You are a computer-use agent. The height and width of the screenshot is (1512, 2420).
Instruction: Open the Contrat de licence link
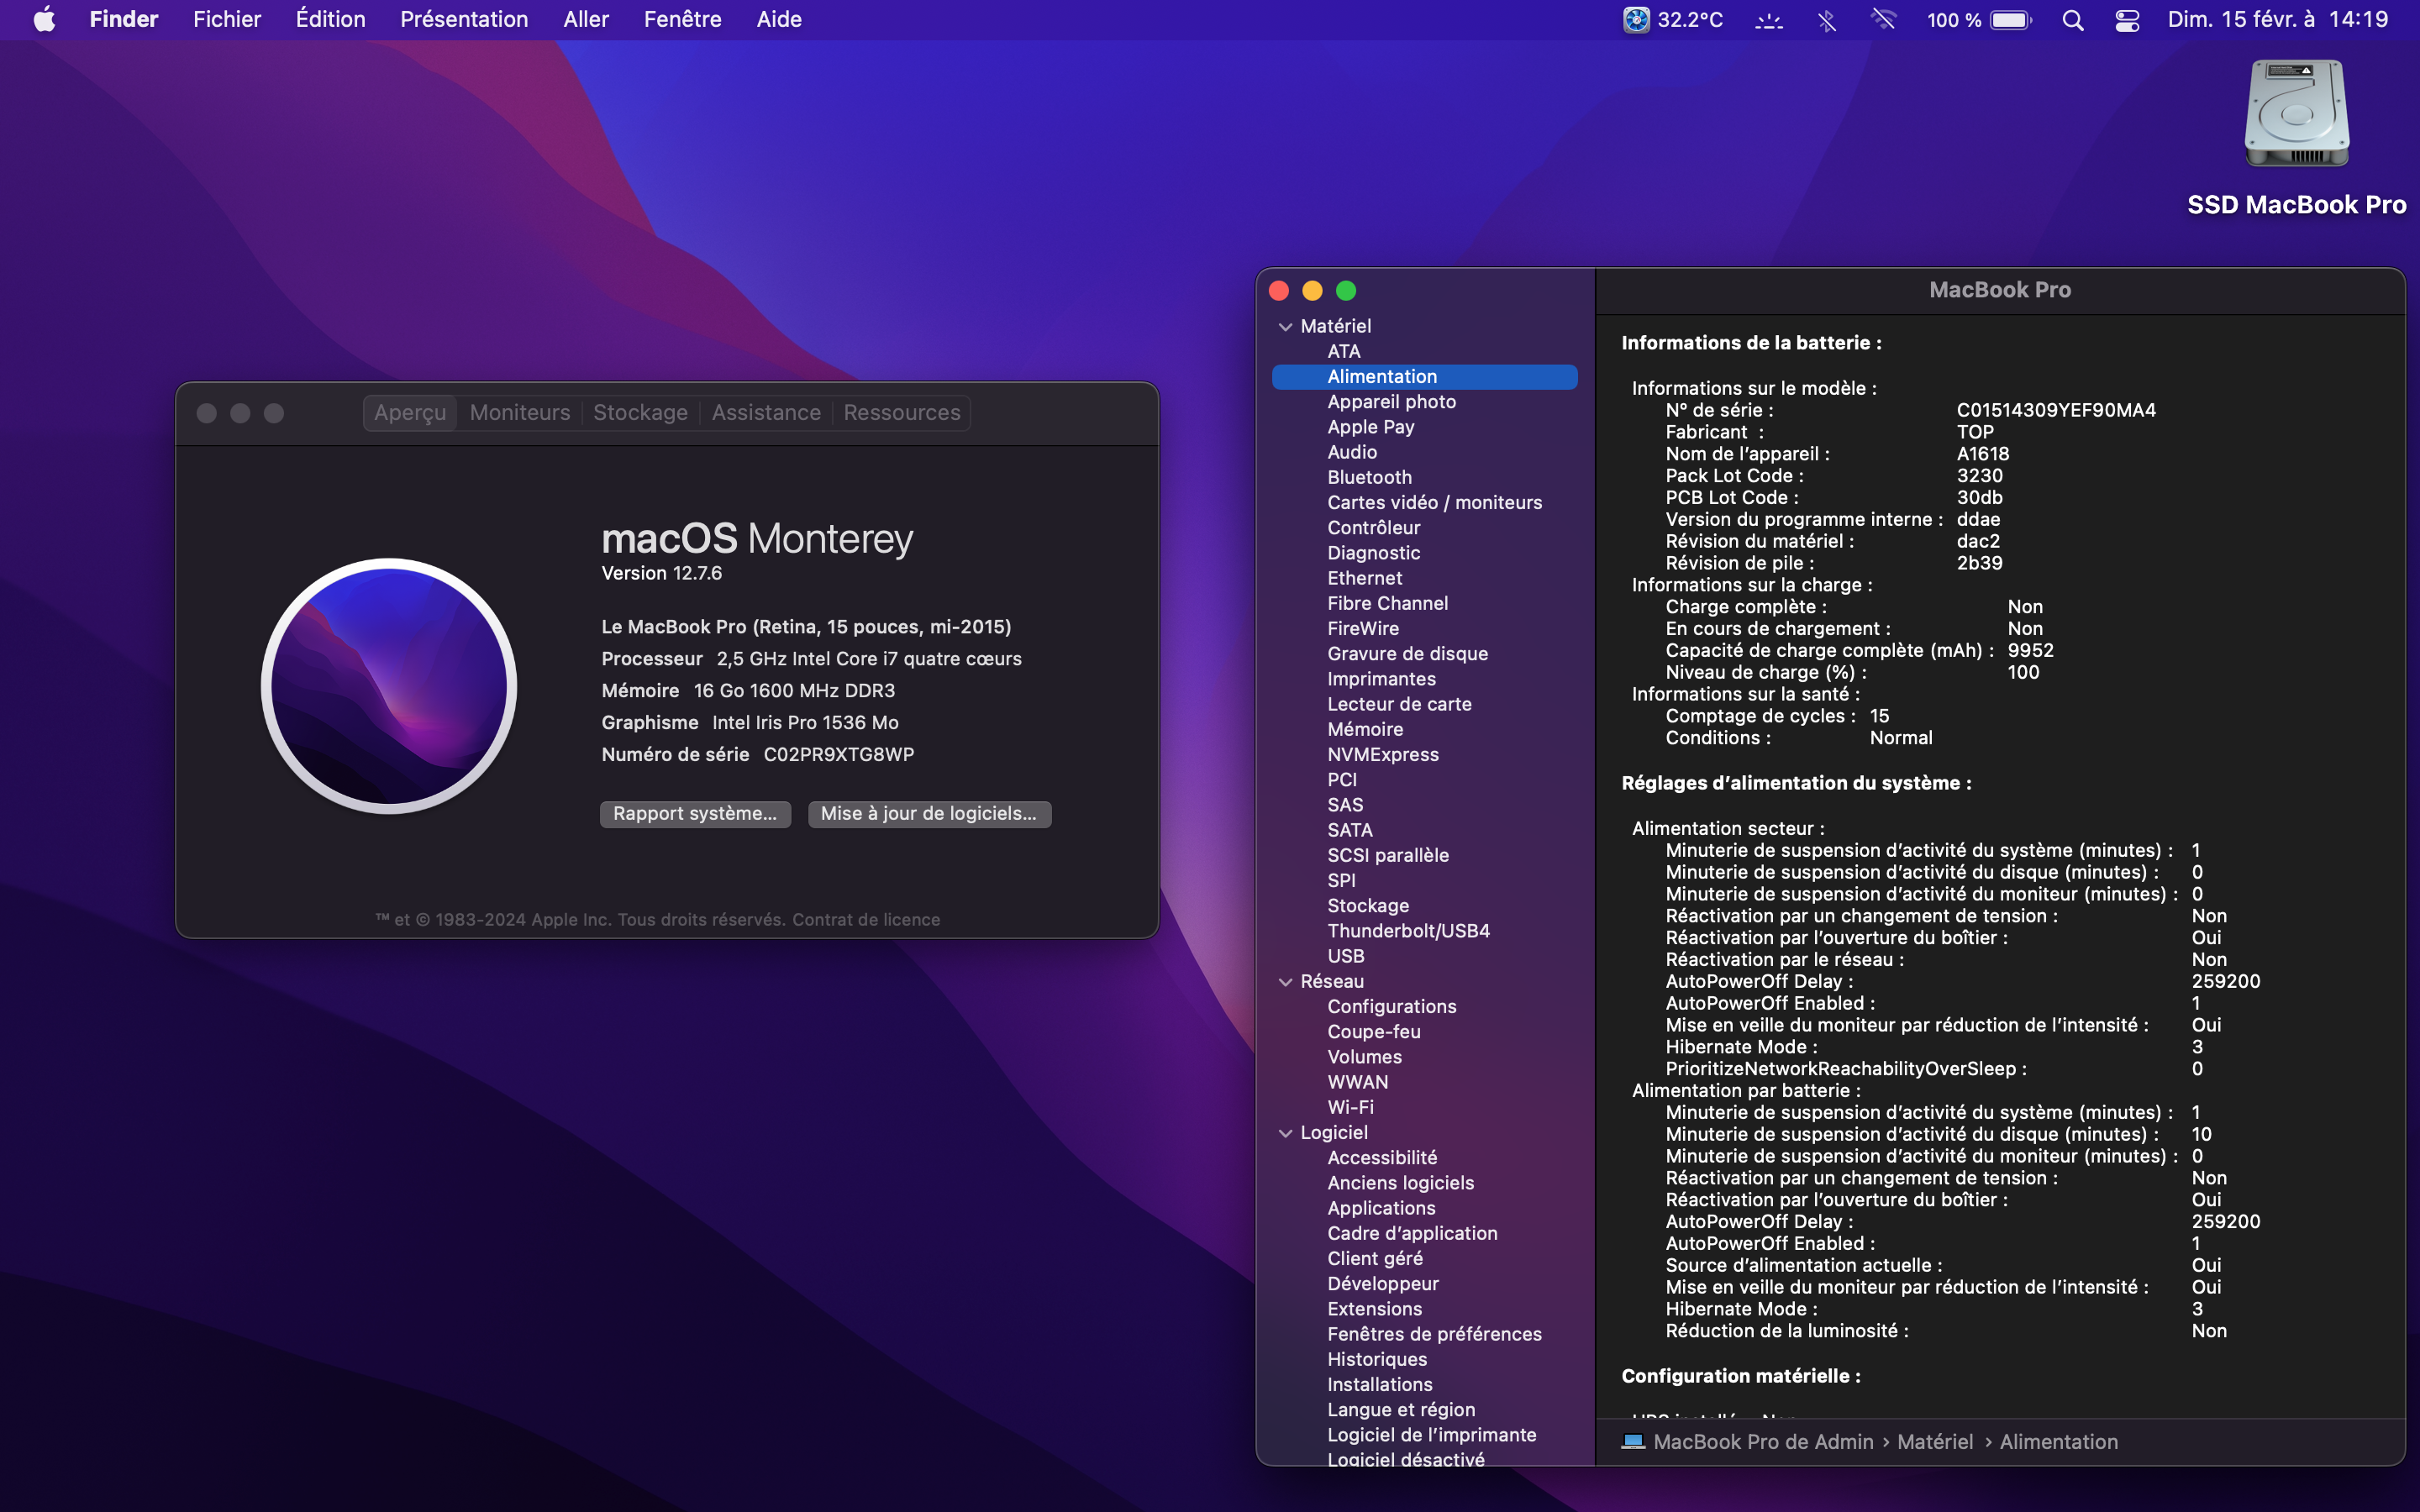tap(866, 920)
